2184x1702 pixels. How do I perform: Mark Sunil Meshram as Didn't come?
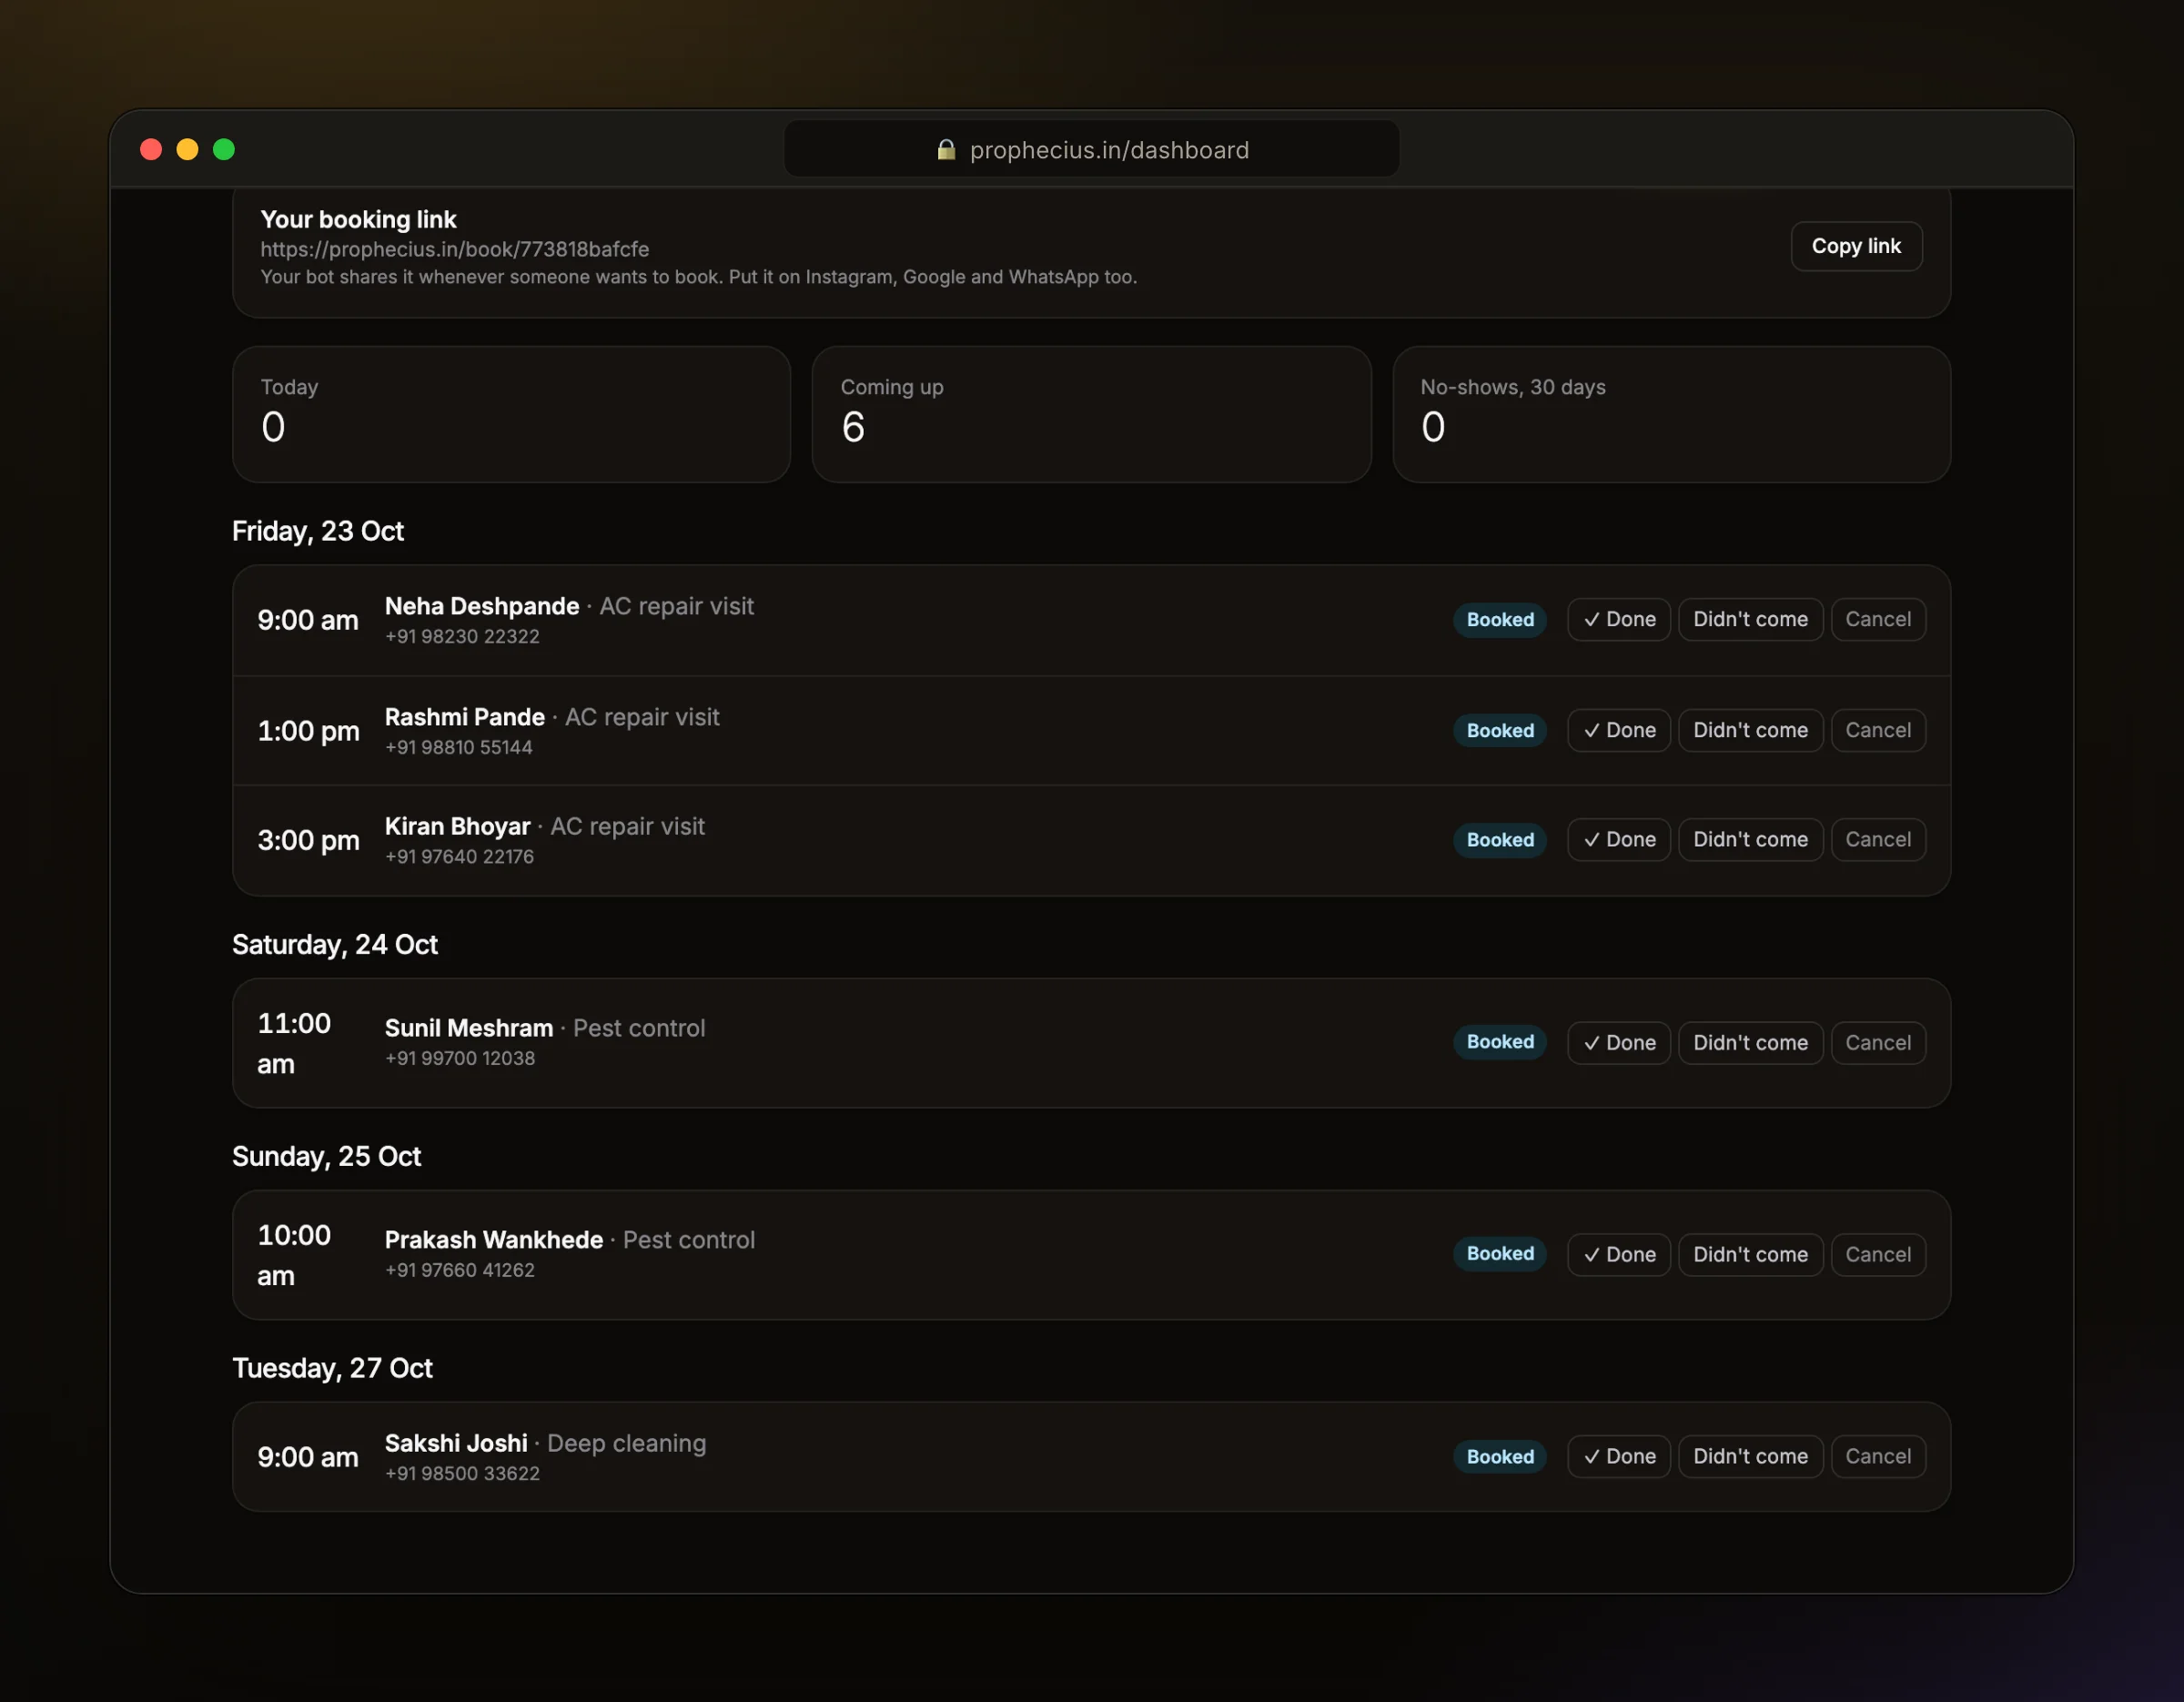(1750, 1042)
